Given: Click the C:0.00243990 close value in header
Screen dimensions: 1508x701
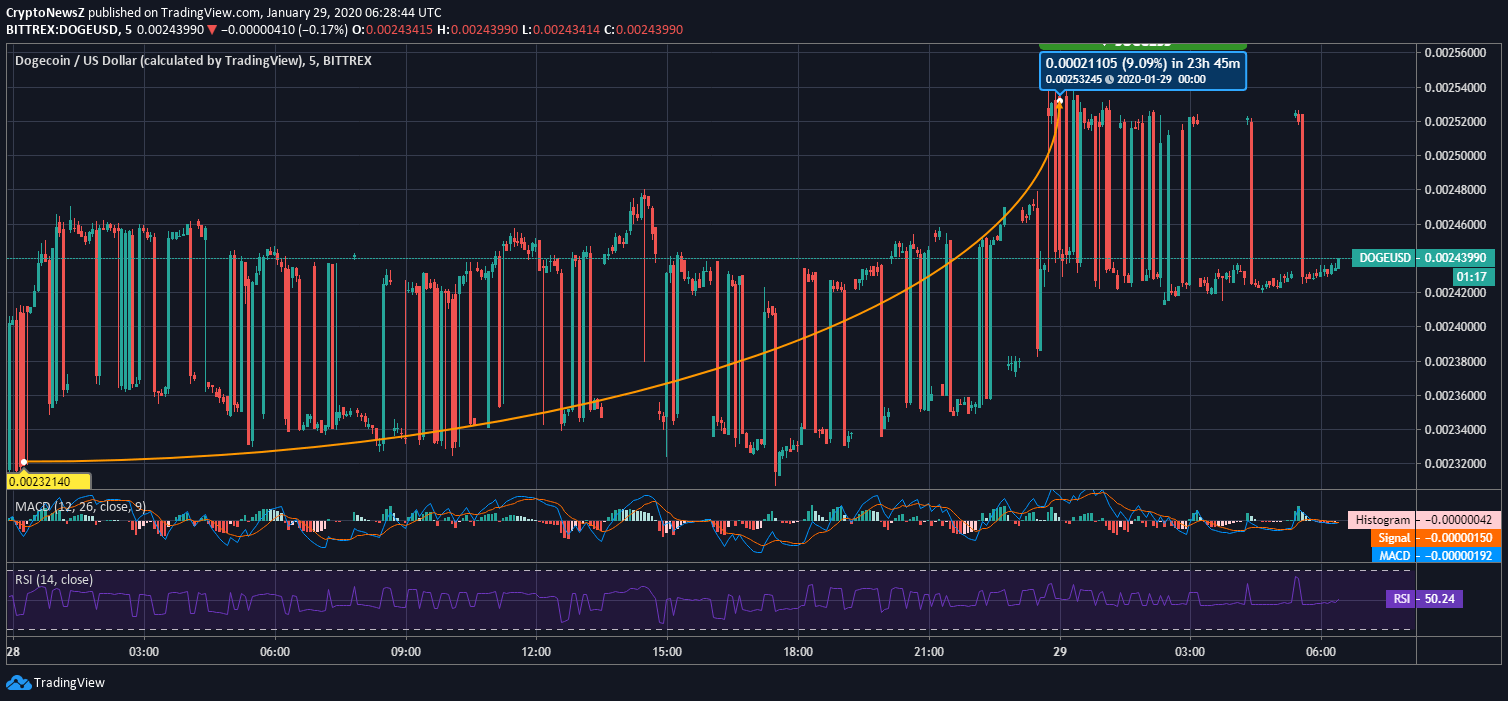Looking at the screenshot, I should (x=644, y=30).
